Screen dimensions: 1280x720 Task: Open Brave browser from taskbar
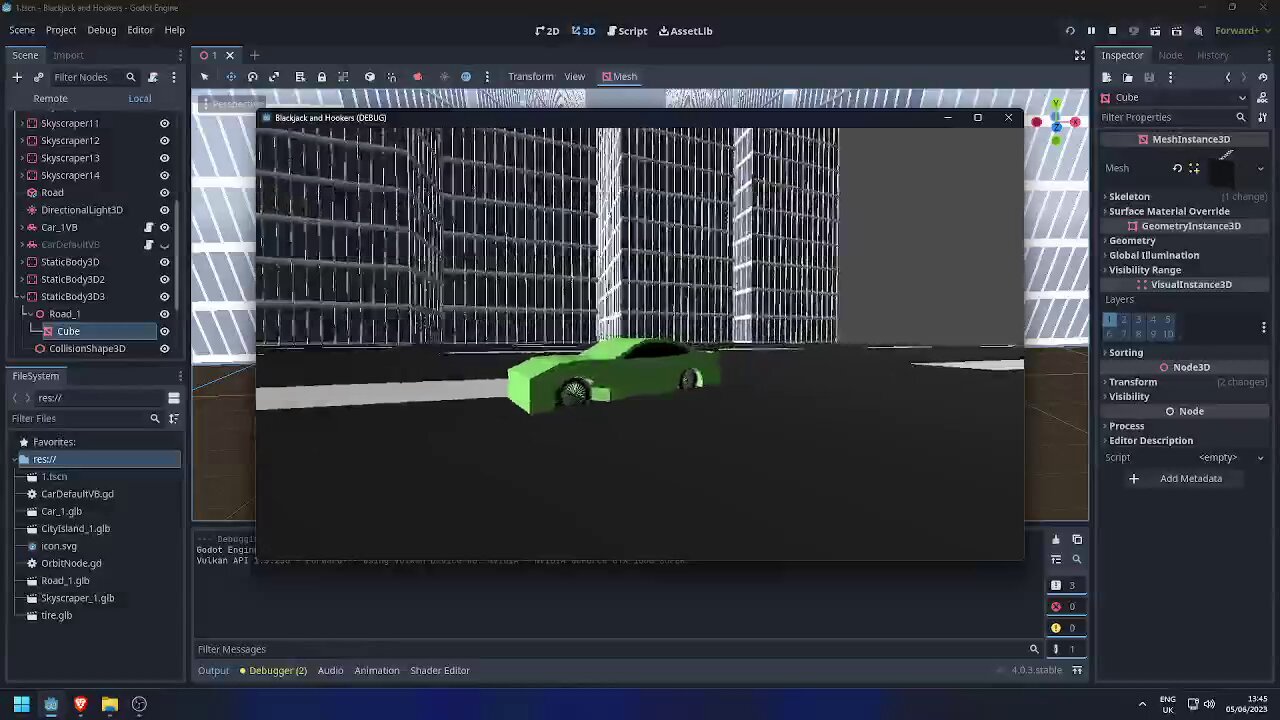[80, 704]
